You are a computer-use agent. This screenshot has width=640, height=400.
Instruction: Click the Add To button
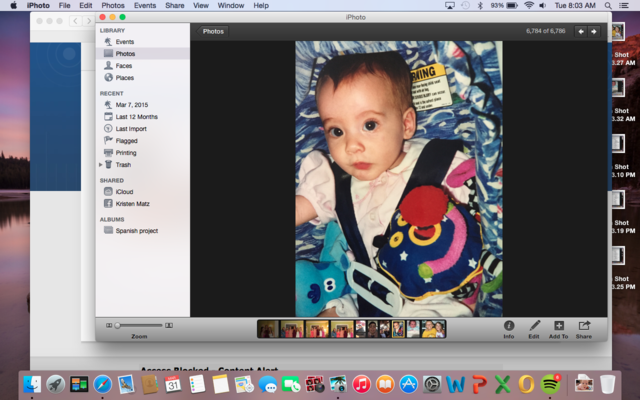558,329
